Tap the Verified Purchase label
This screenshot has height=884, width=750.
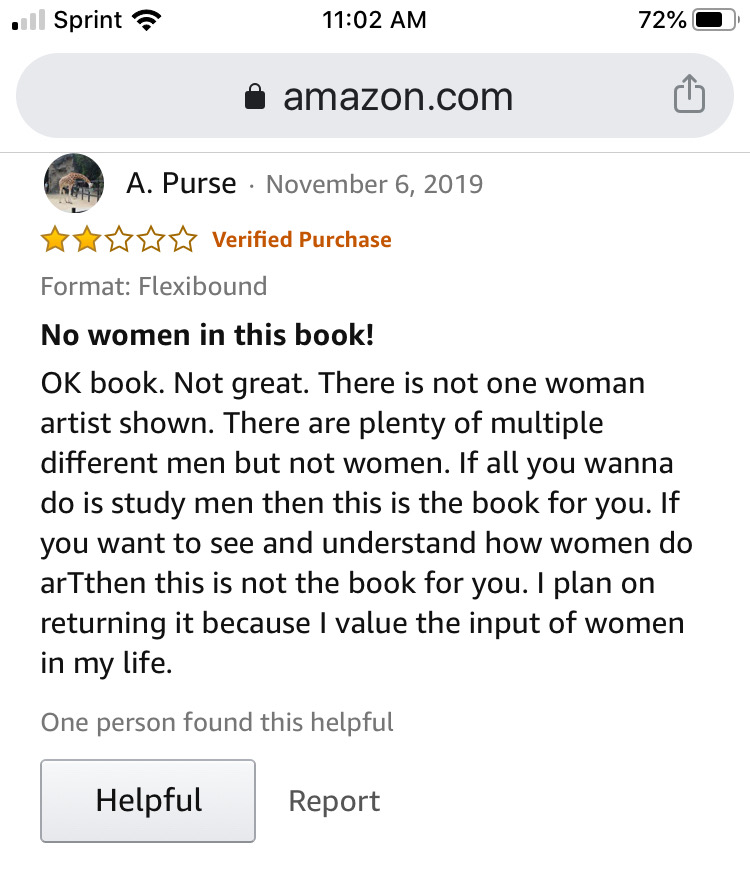[302, 240]
